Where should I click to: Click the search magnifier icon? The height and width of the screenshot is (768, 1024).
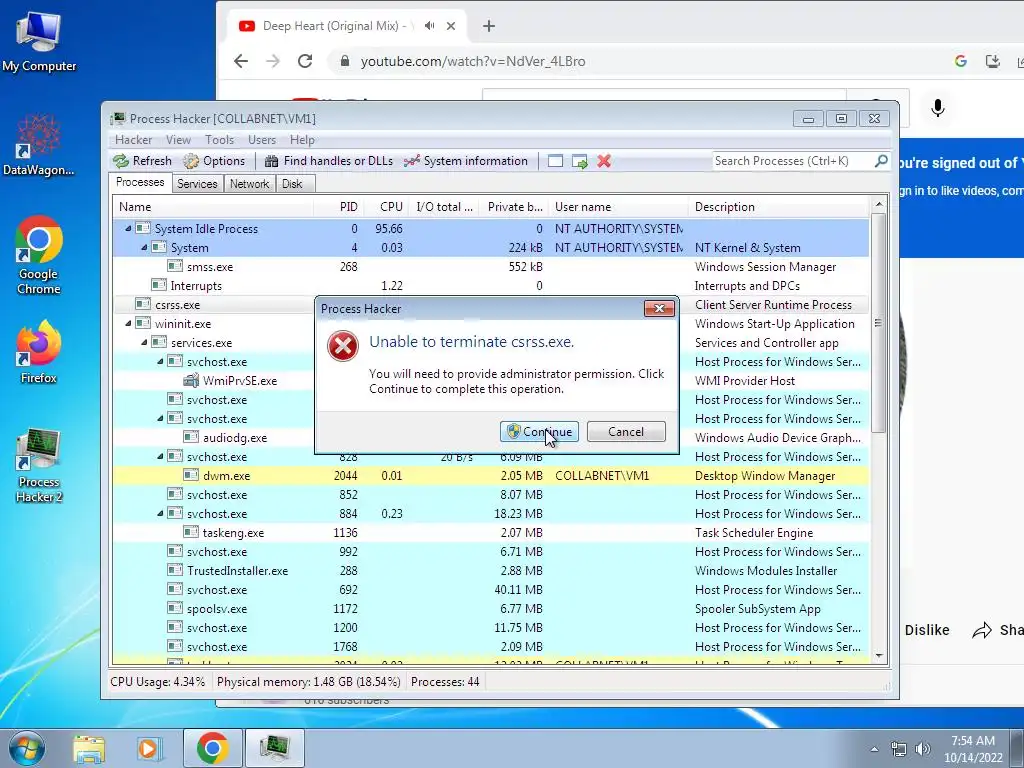click(881, 161)
